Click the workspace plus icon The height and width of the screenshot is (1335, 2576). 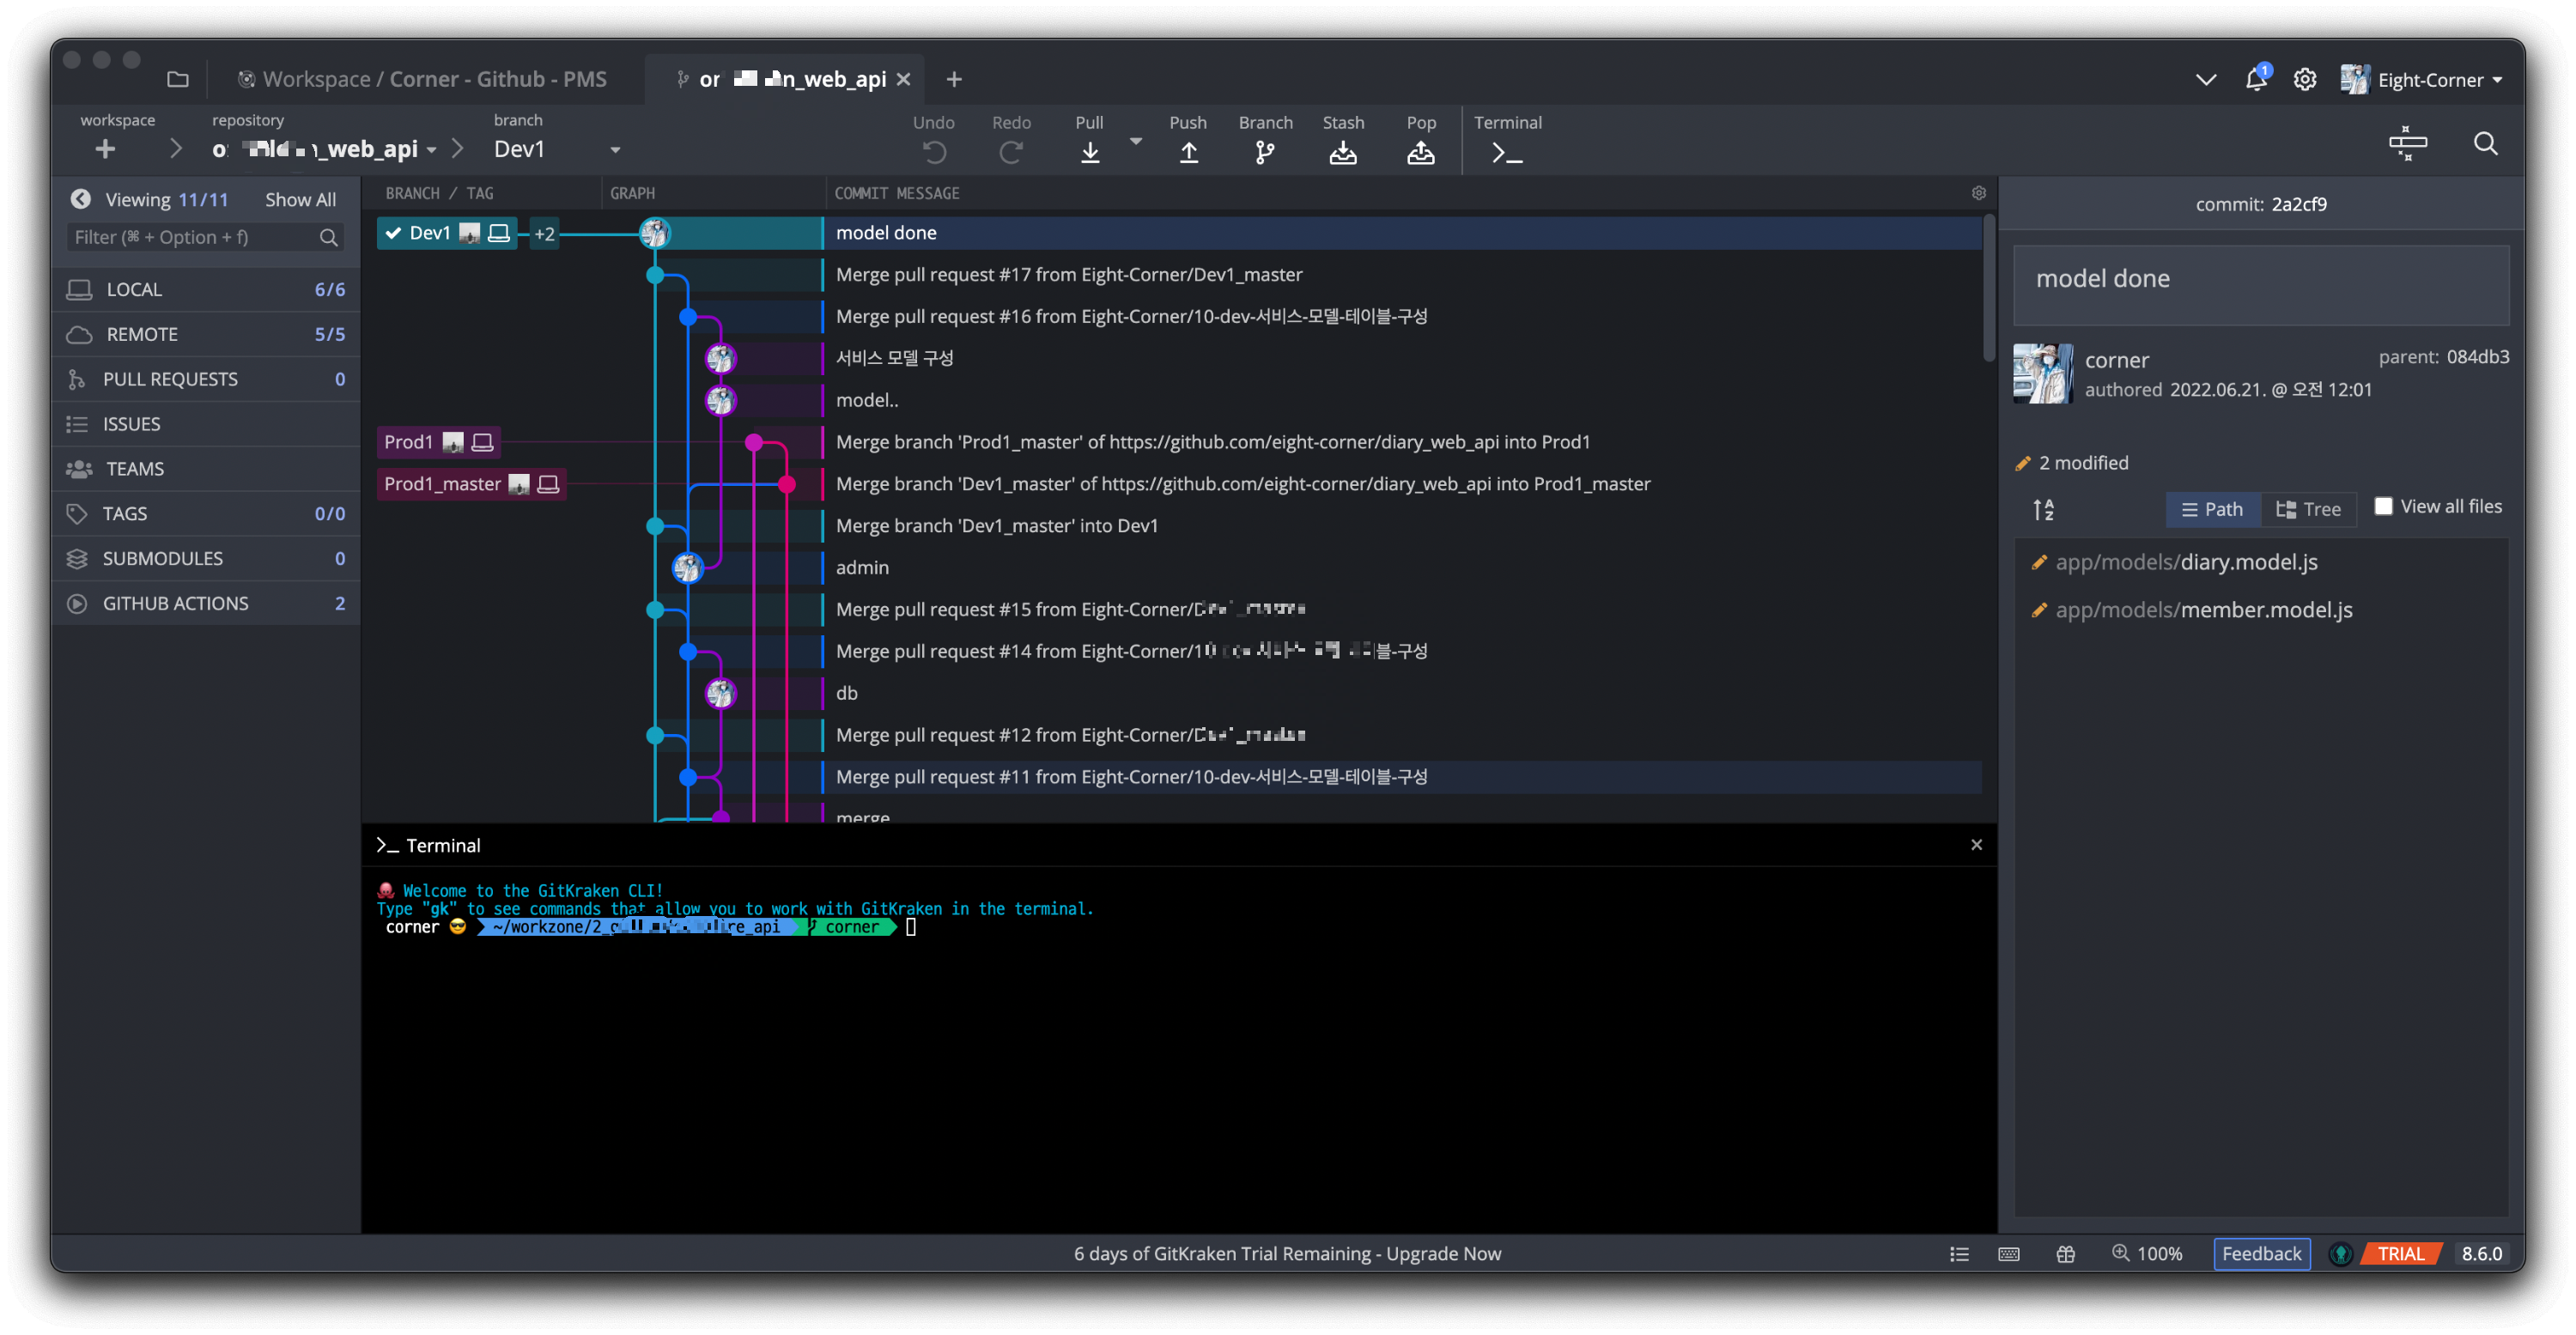pos(105,149)
